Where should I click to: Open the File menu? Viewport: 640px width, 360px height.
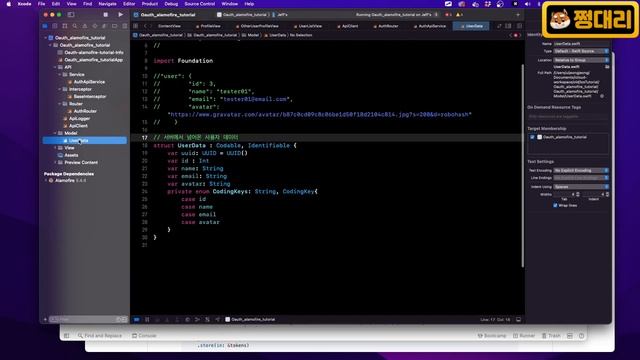click(41, 4)
